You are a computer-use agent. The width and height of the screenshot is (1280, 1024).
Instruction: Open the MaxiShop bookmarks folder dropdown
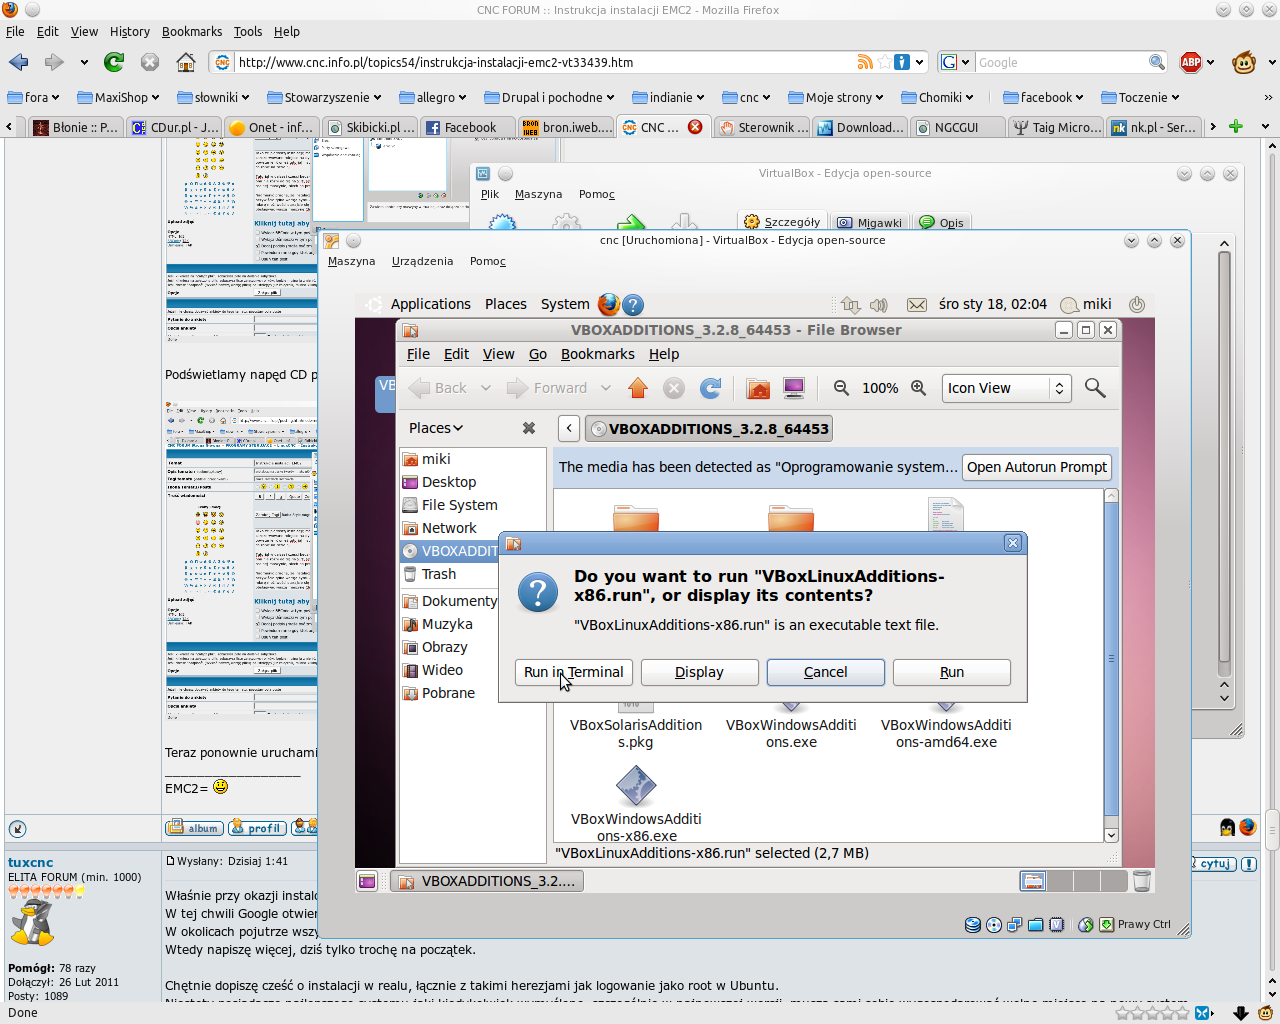[x=119, y=97]
